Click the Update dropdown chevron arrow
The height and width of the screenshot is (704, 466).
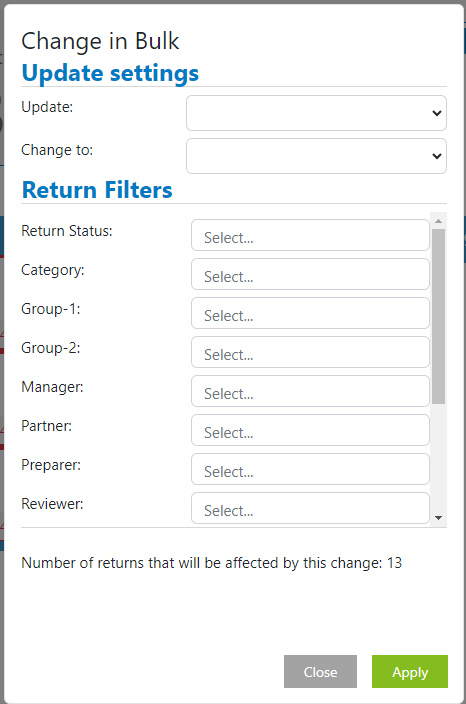point(436,113)
